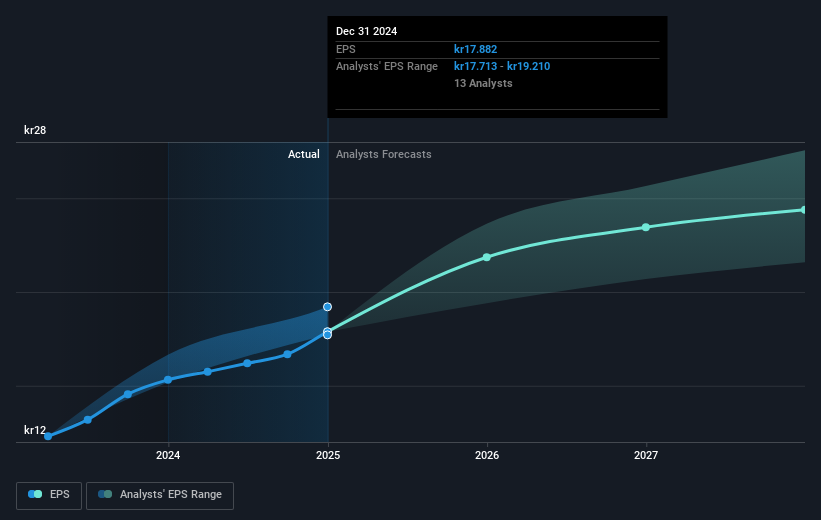This screenshot has width=821, height=520.
Task: Click the kr19.210 range value in tooltip
Action: tap(528, 67)
